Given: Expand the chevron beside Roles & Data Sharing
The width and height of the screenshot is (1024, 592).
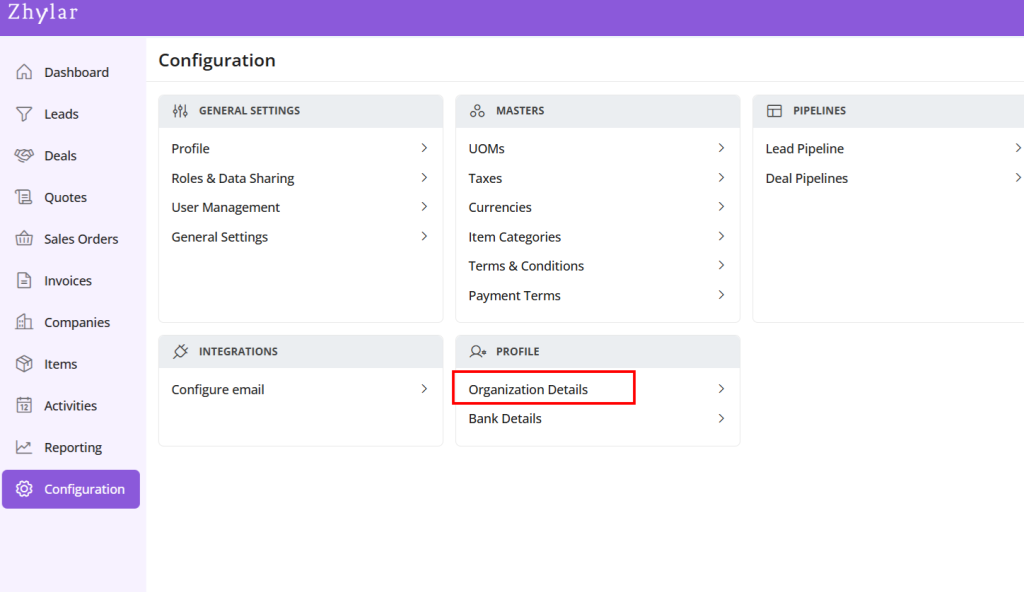Looking at the screenshot, I should (424, 178).
